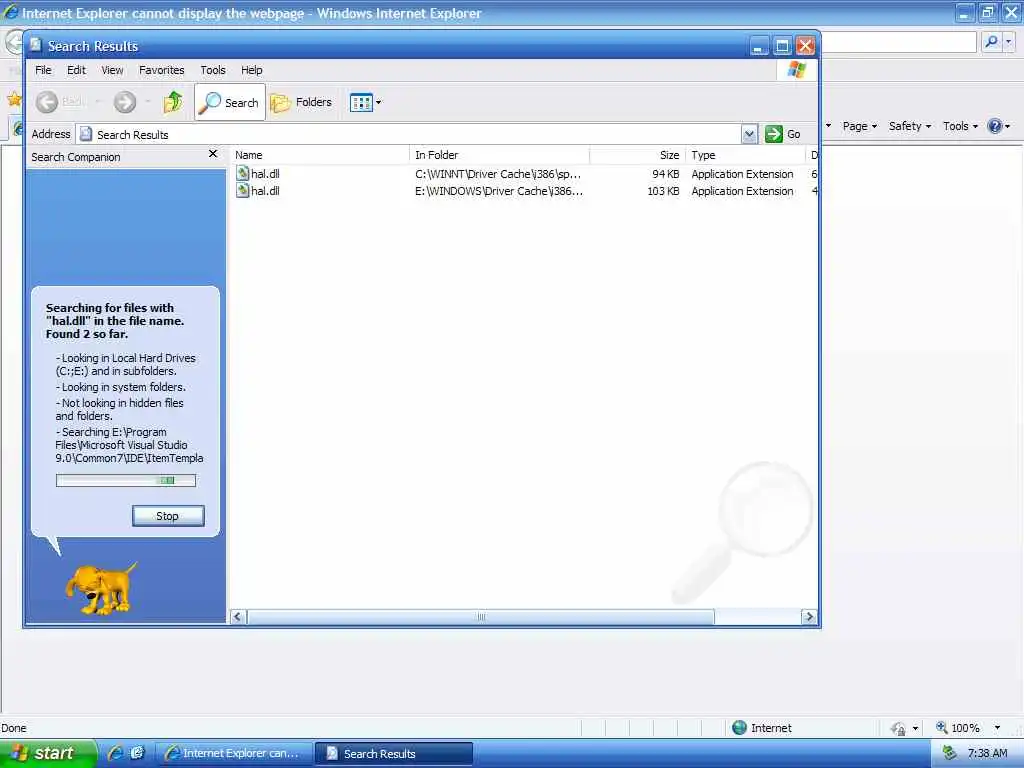
Task: Click the Search Results taskbar button
Action: pyautogui.click(x=393, y=754)
